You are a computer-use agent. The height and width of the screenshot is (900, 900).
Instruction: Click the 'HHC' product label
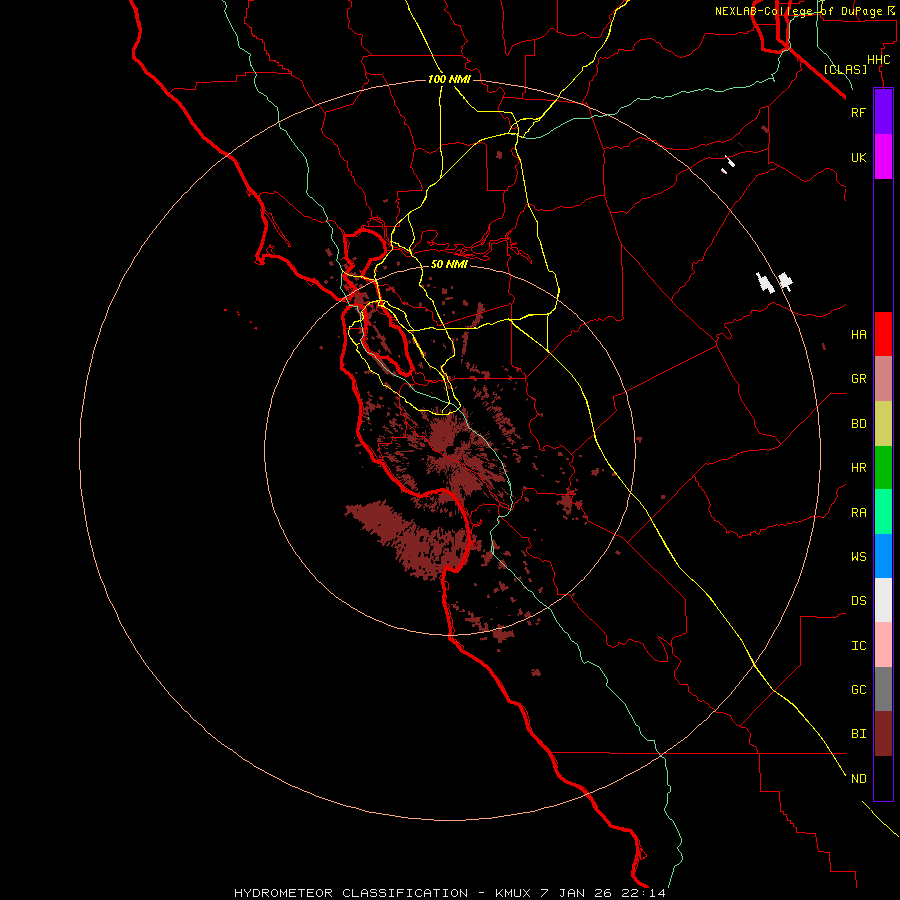tap(878, 60)
